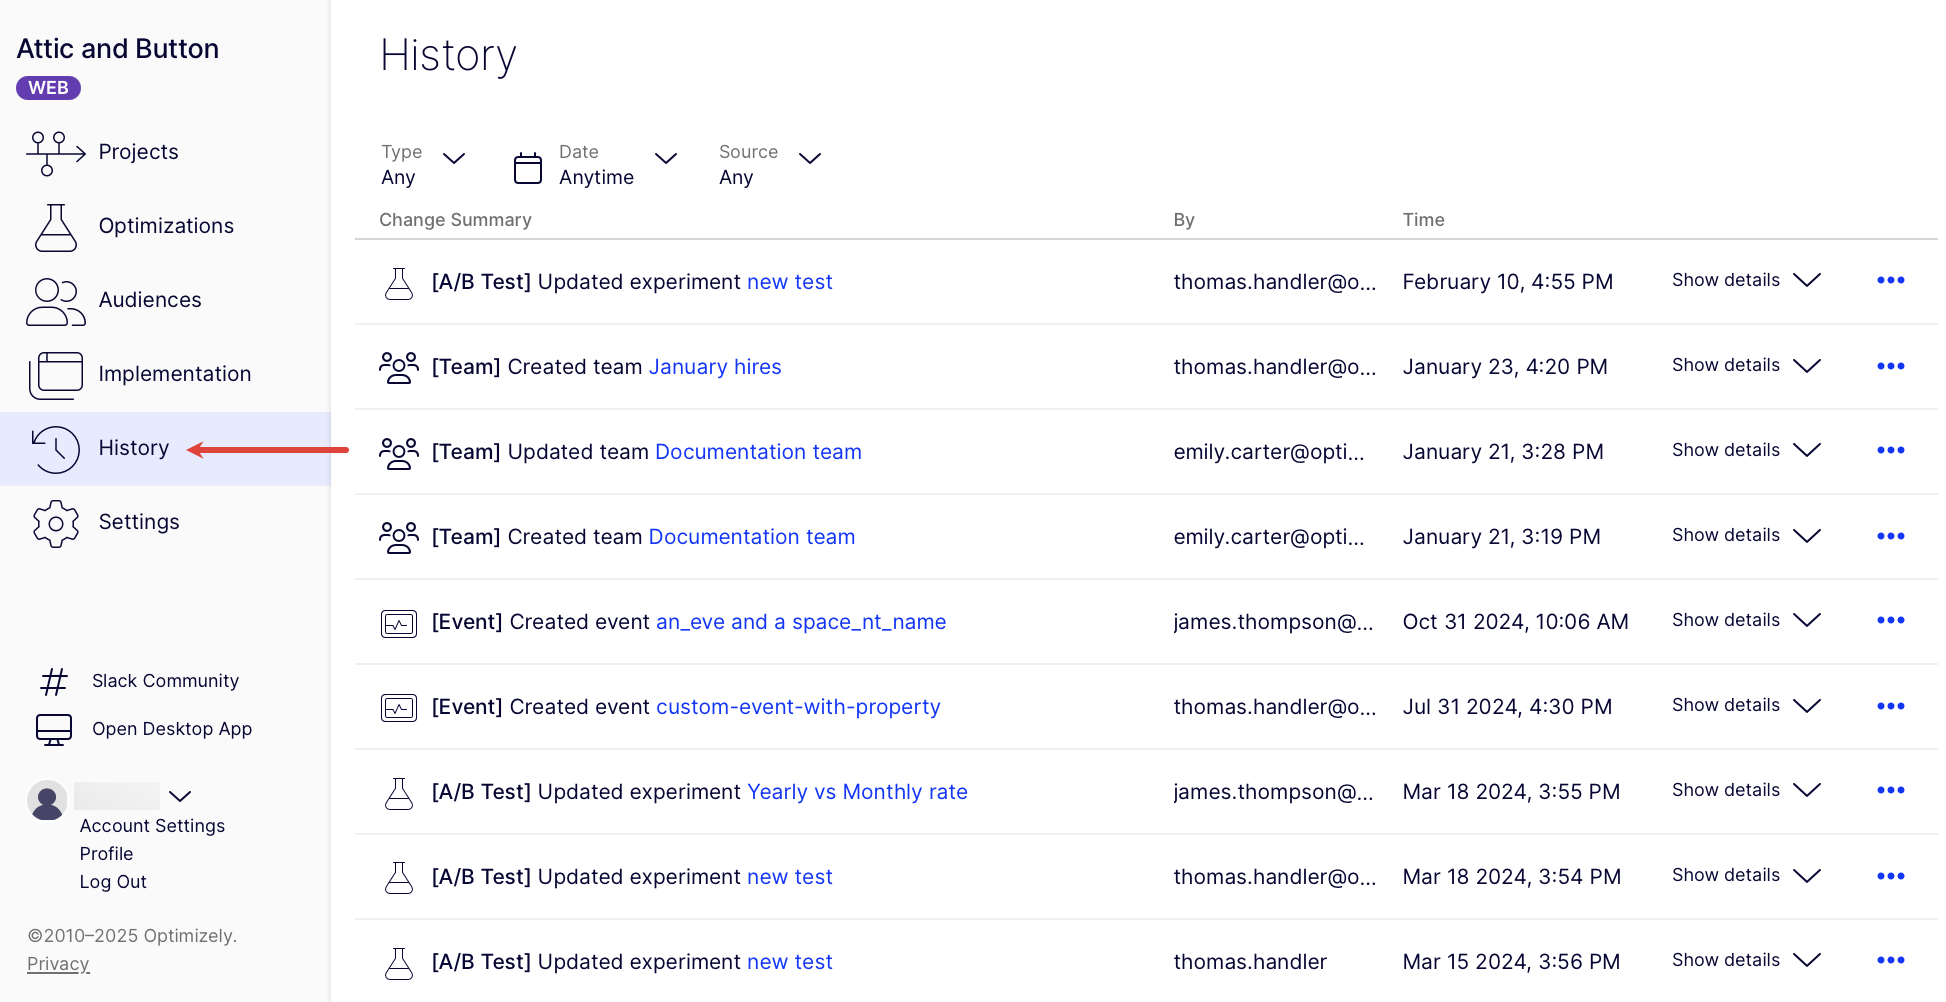Open the Yearly vs Monthly rate link
This screenshot has height=1002, width=1946.
[x=857, y=792]
